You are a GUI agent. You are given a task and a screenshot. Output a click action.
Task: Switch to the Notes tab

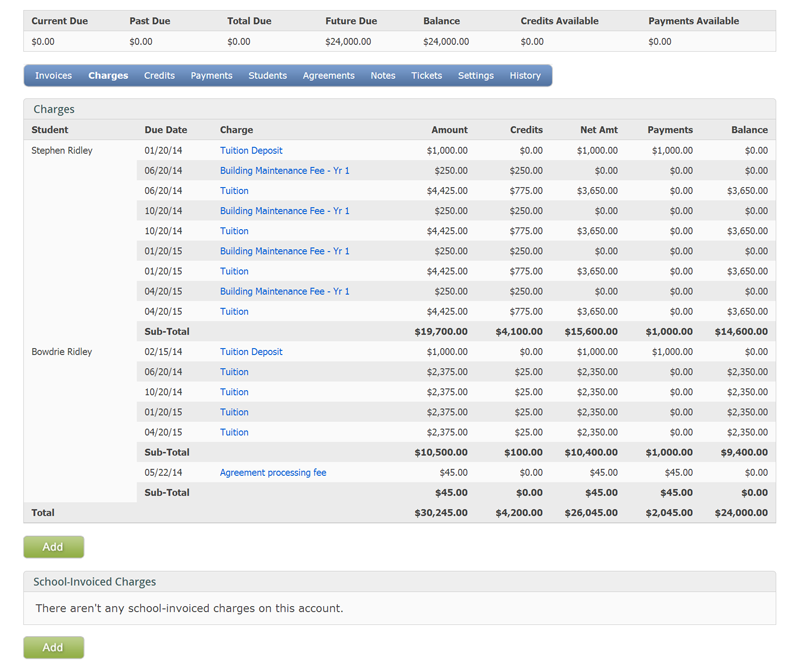click(x=382, y=75)
